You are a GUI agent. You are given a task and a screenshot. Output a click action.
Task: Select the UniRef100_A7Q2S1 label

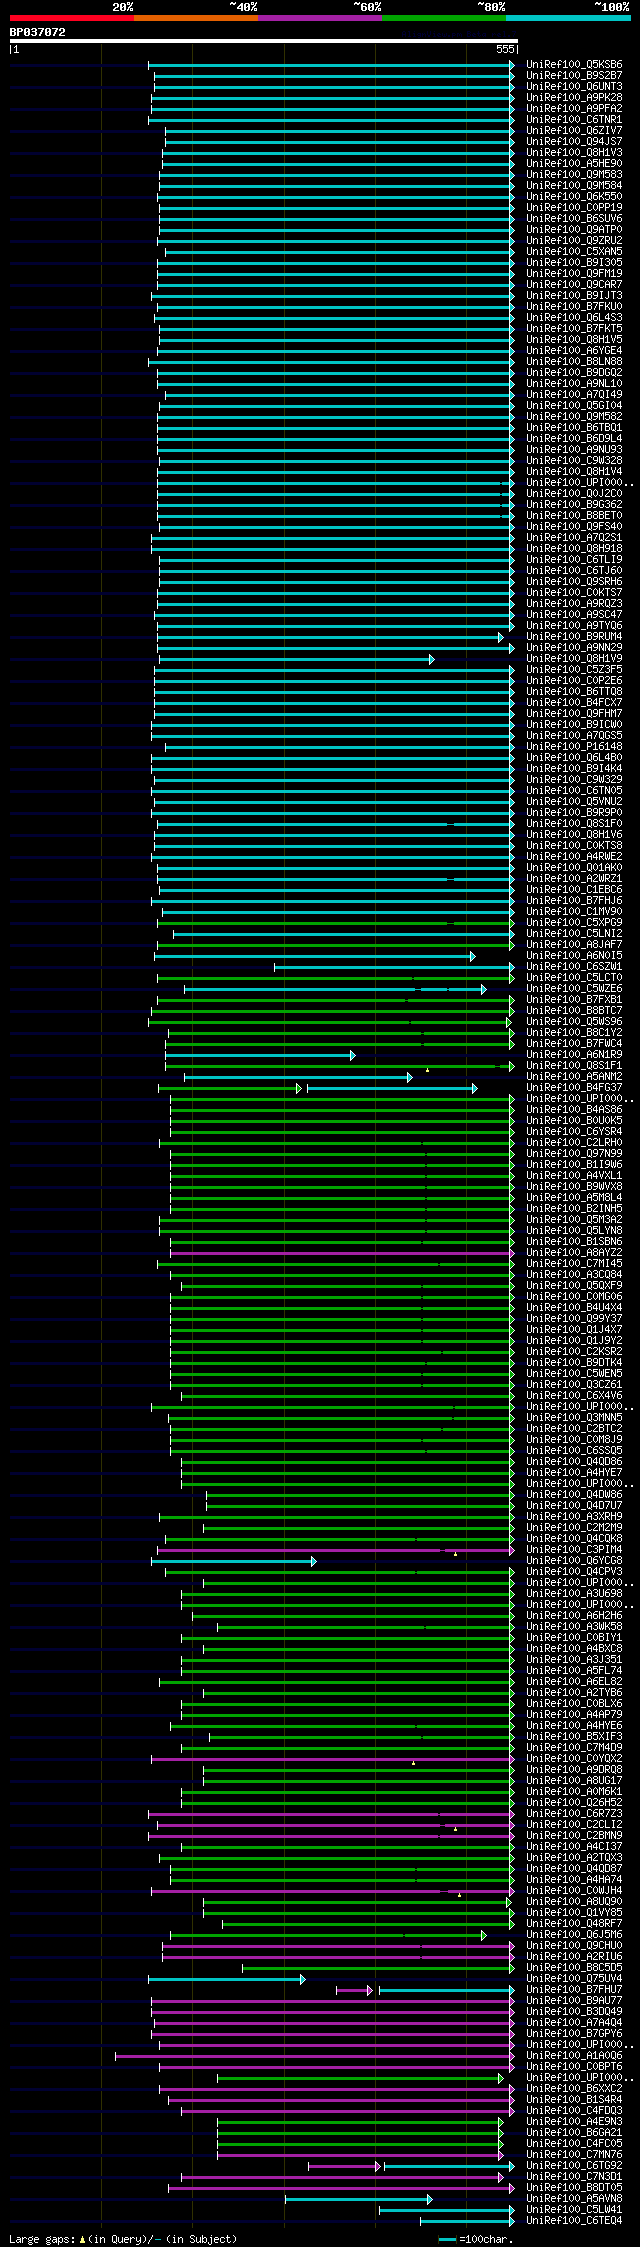pyautogui.click(x=574, y=538)
